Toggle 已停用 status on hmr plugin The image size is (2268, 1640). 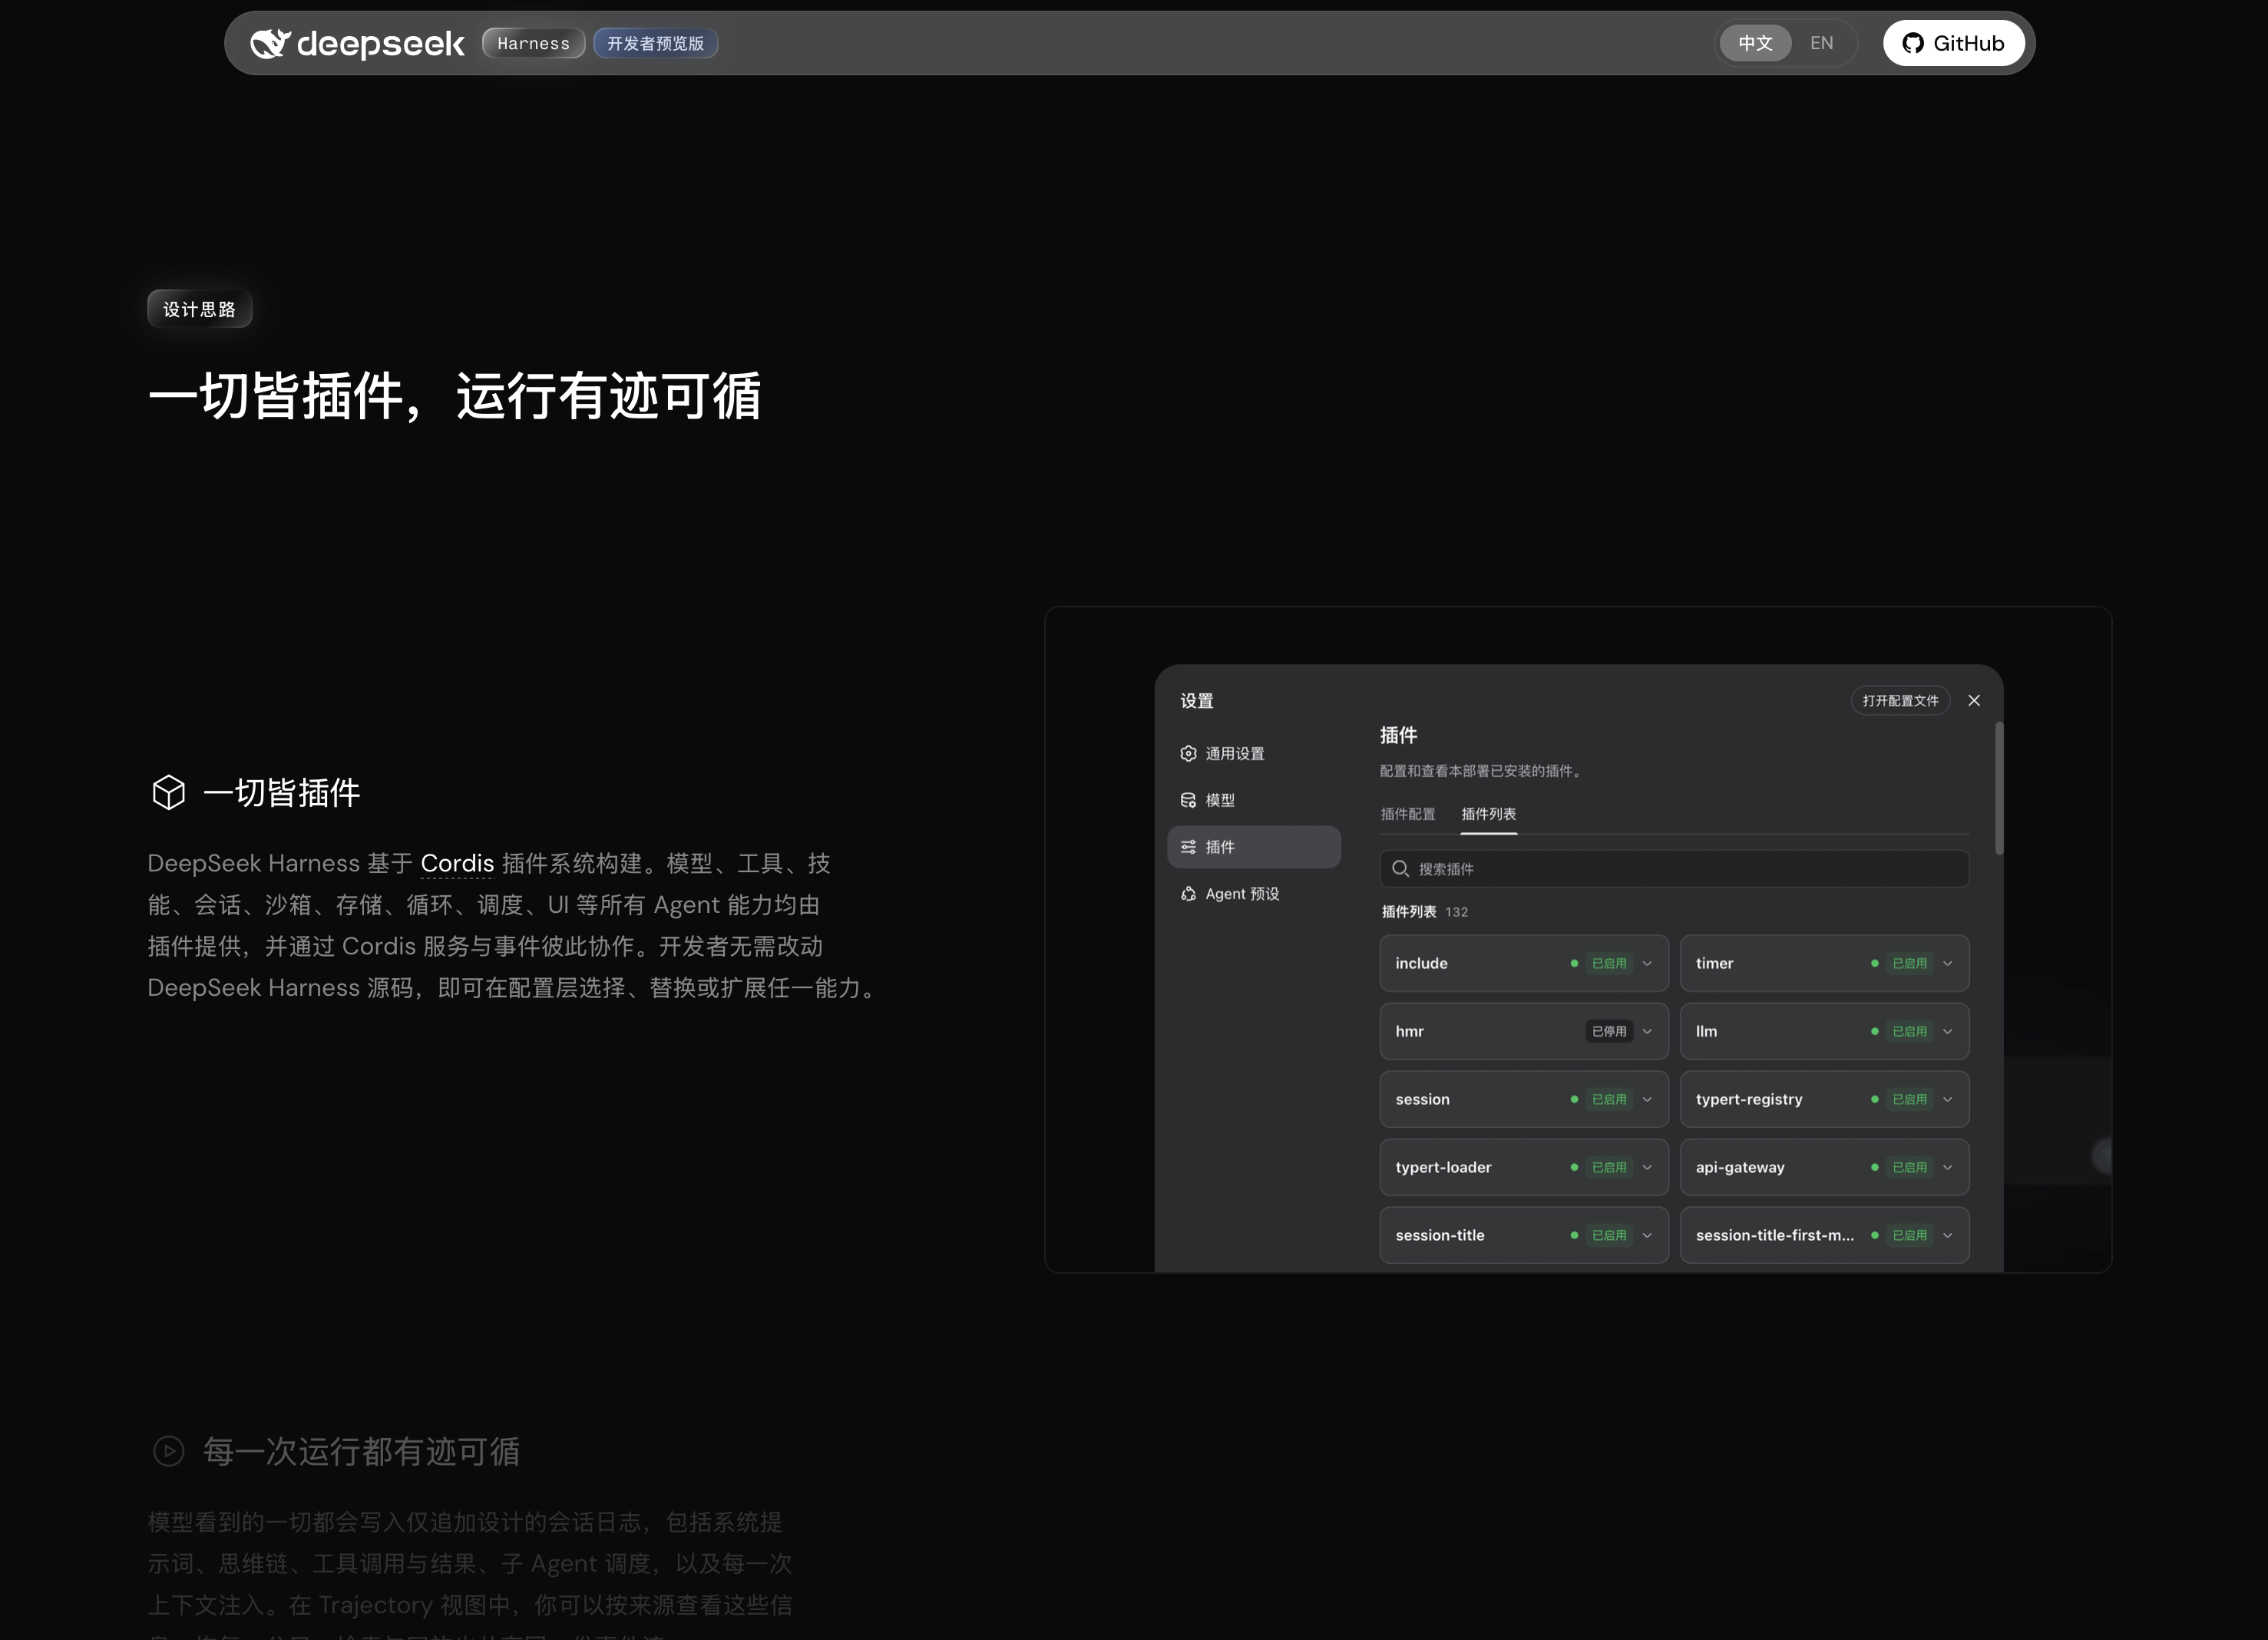click(1609, 1031)
